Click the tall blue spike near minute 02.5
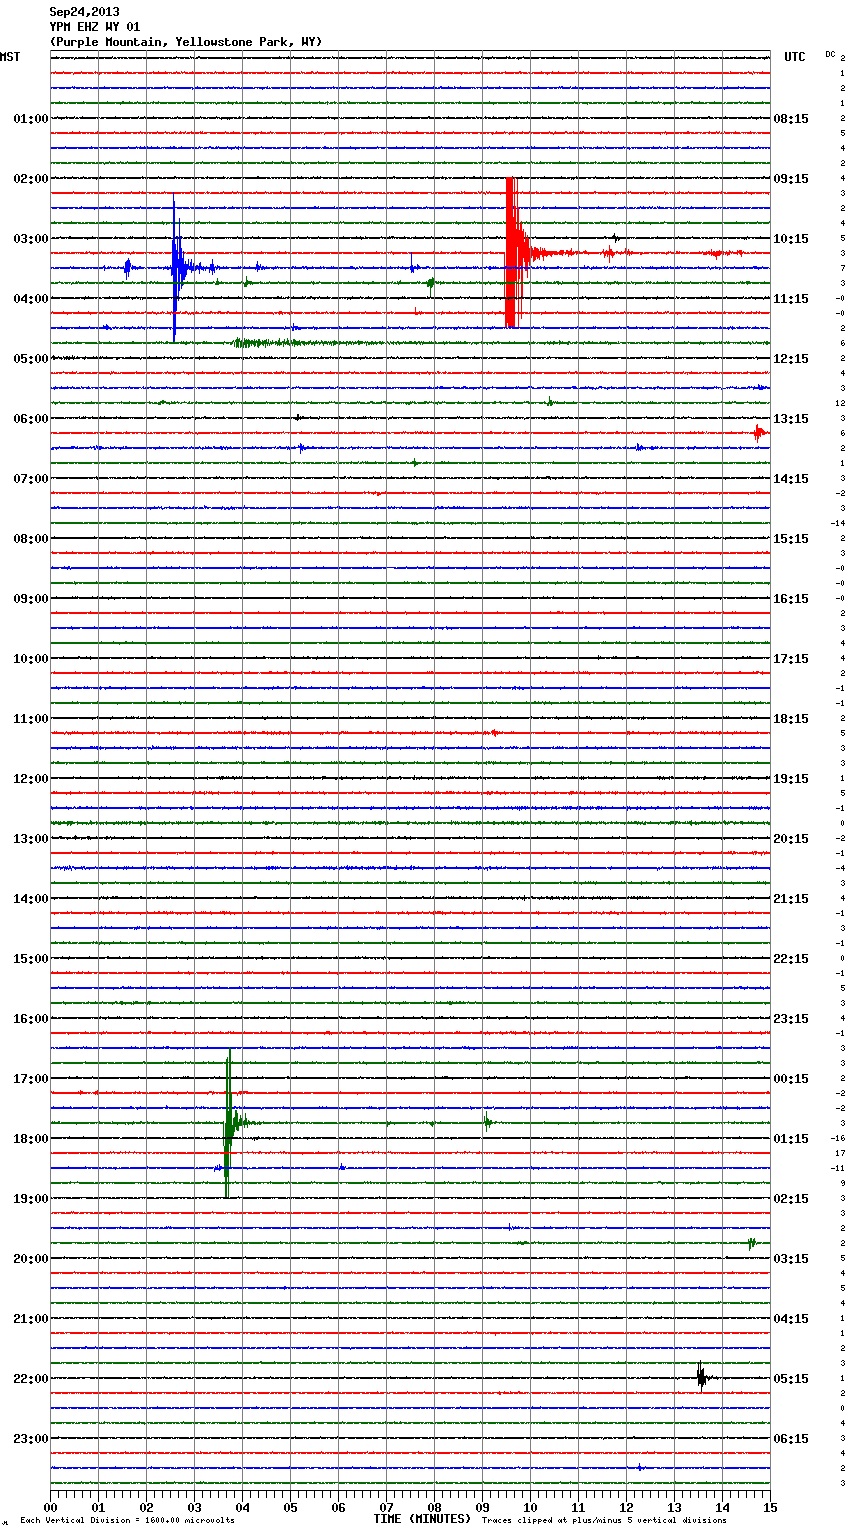The height and width of the screenshot is (1534, 850). pyautogui.click(x=175, y=268)
